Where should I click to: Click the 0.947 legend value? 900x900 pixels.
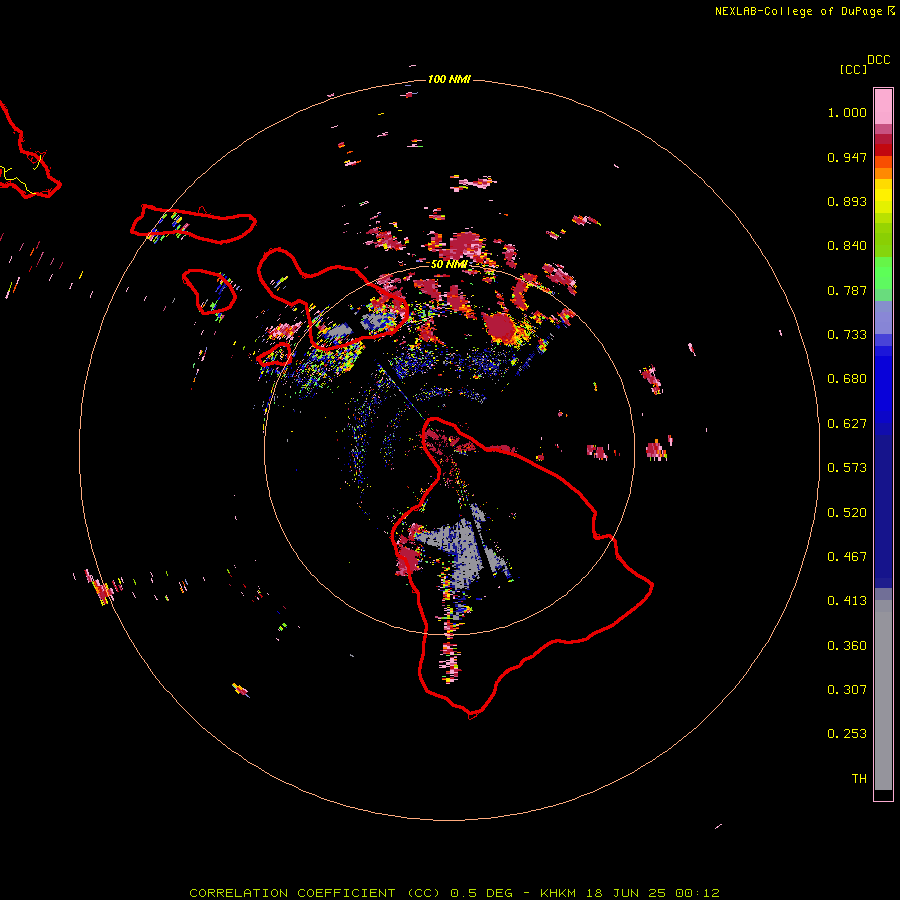click(847, 157)
